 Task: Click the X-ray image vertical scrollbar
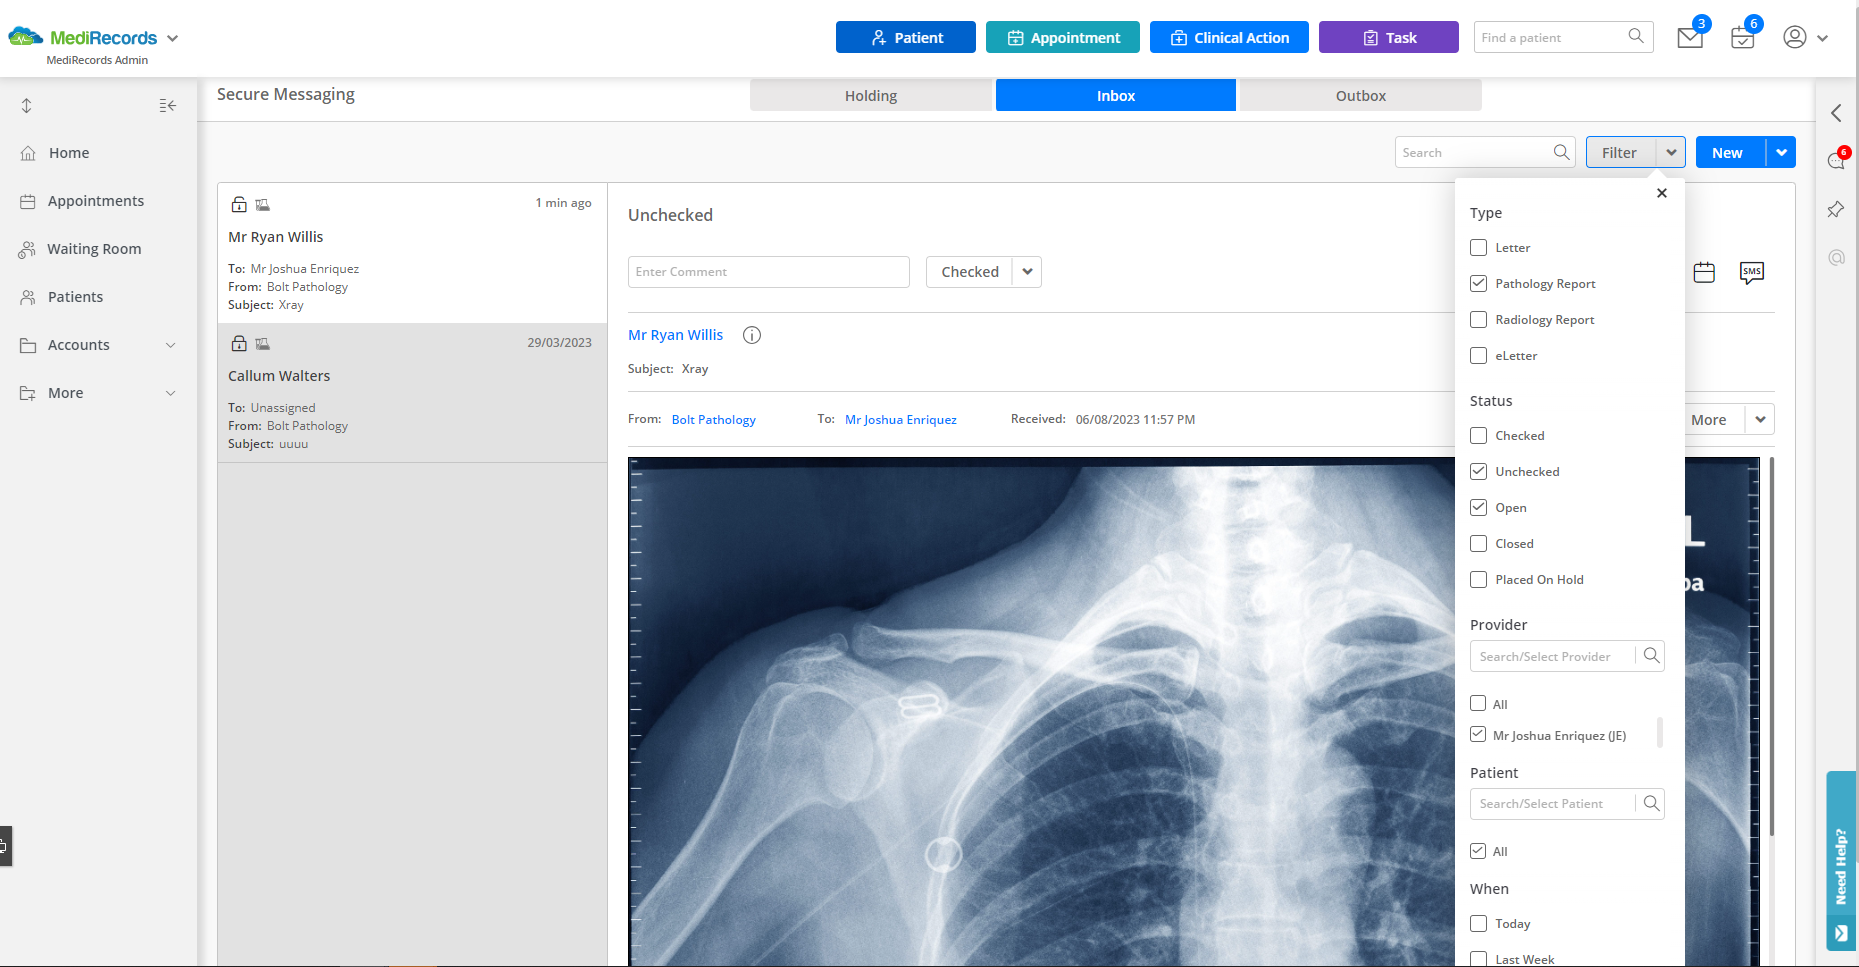[x=1772, y=646]
